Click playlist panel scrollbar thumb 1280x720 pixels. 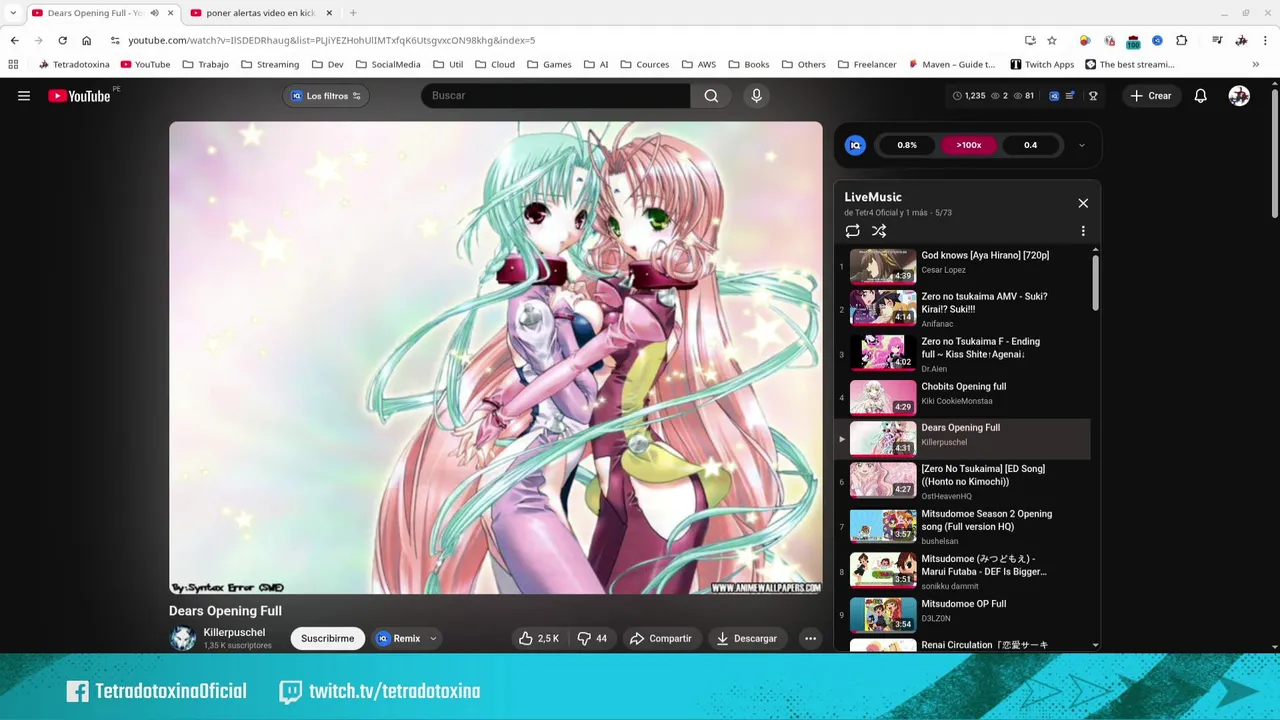coord(1095,283)
